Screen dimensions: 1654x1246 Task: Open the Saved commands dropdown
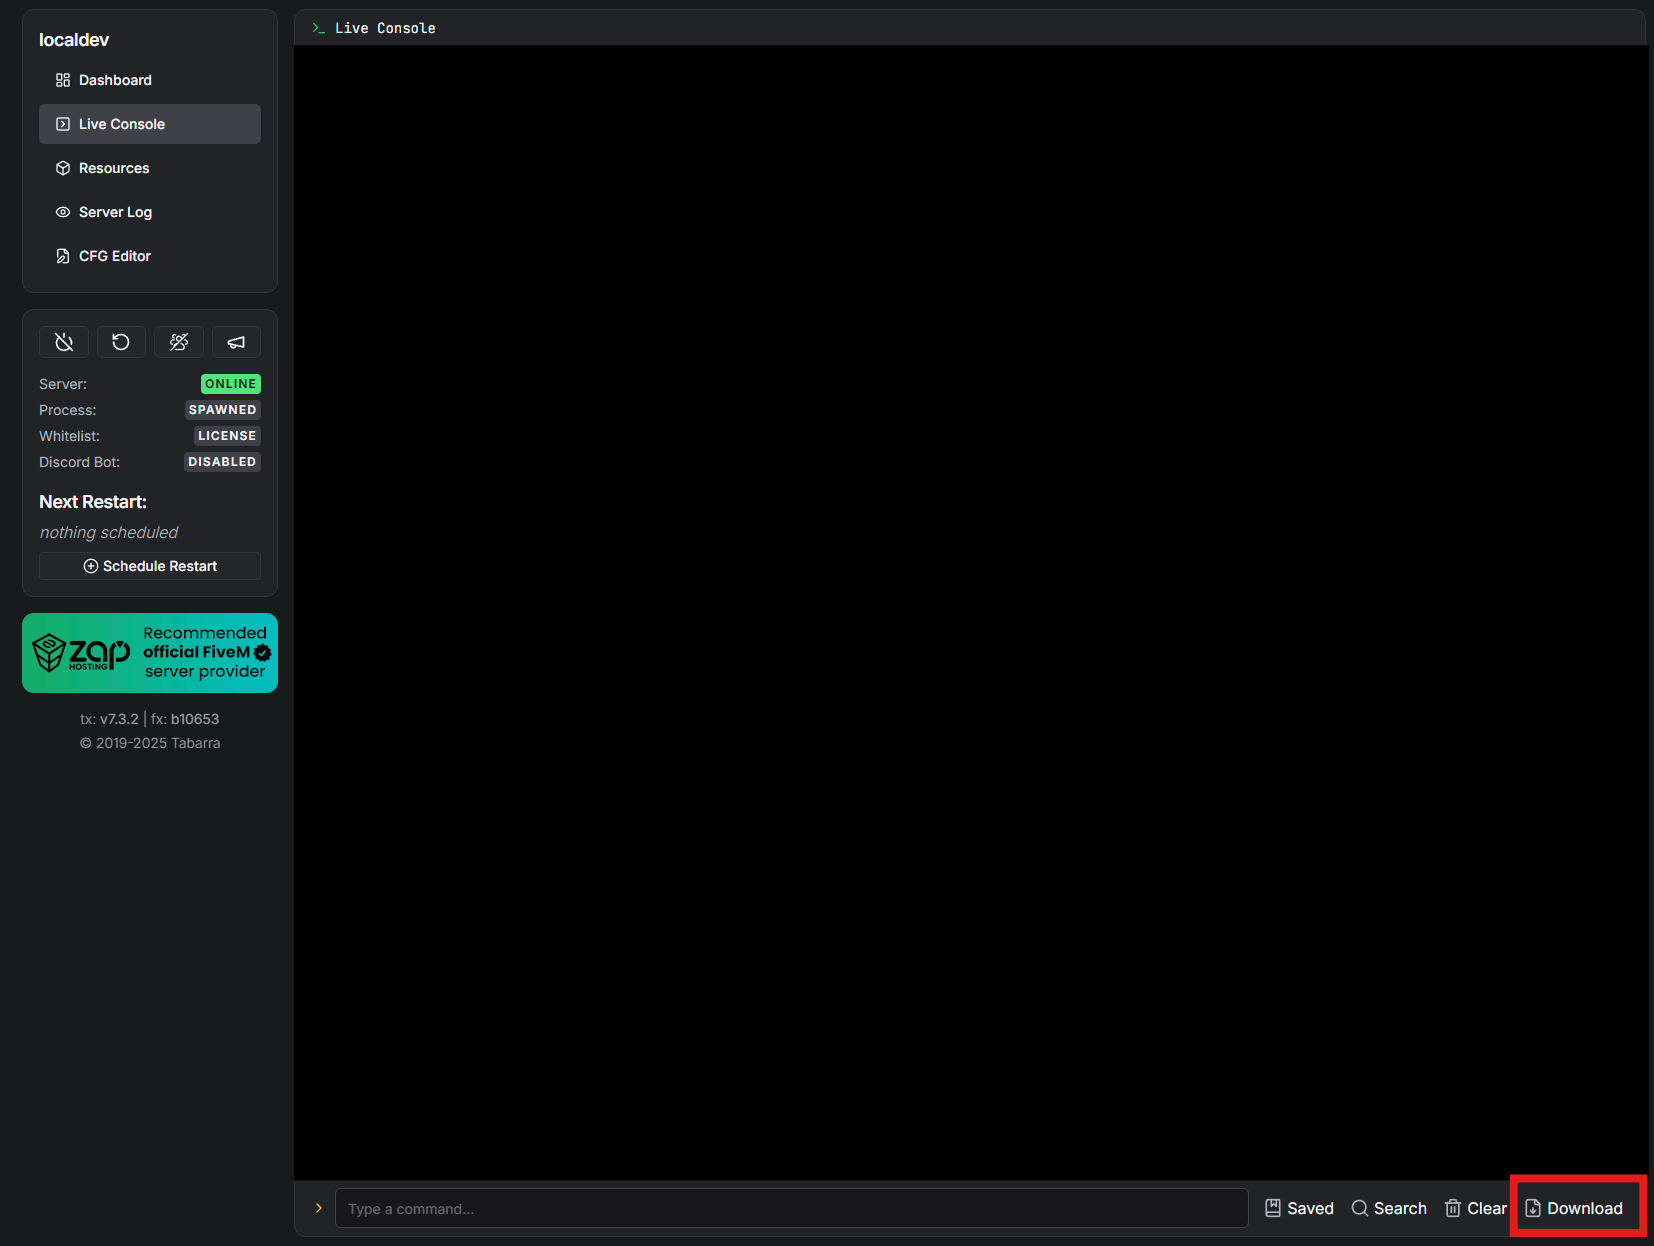pyautogui.click(x=1298, y=1208)
